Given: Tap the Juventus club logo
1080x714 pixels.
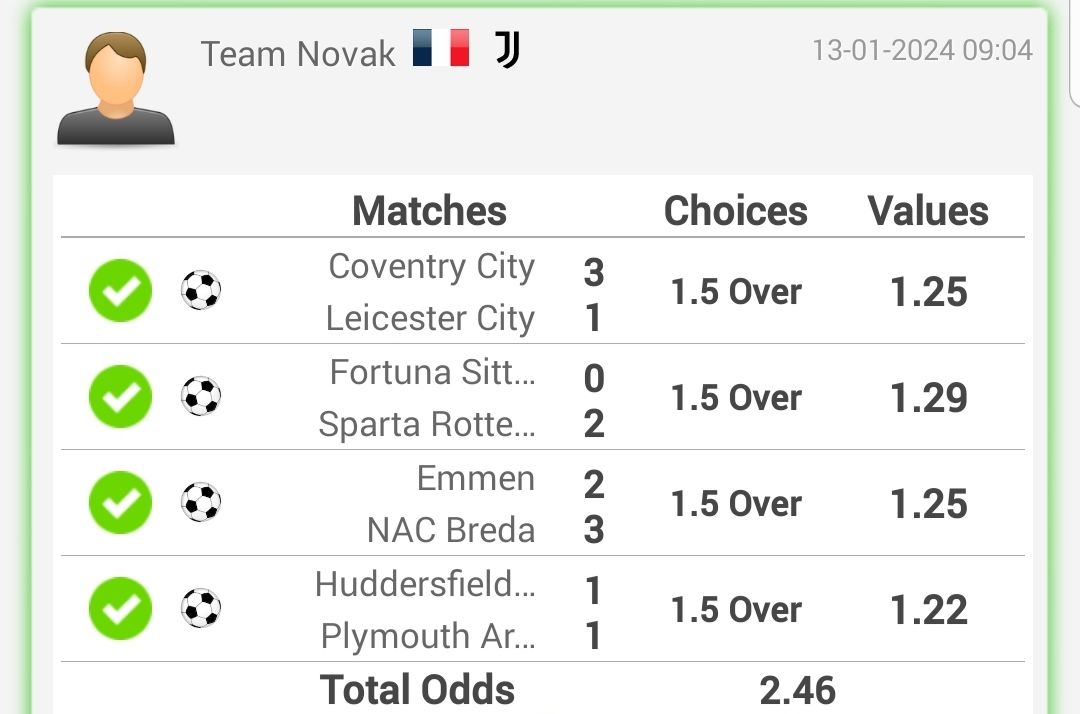Looking at the screenshot, I should click(x=508, y=50).
